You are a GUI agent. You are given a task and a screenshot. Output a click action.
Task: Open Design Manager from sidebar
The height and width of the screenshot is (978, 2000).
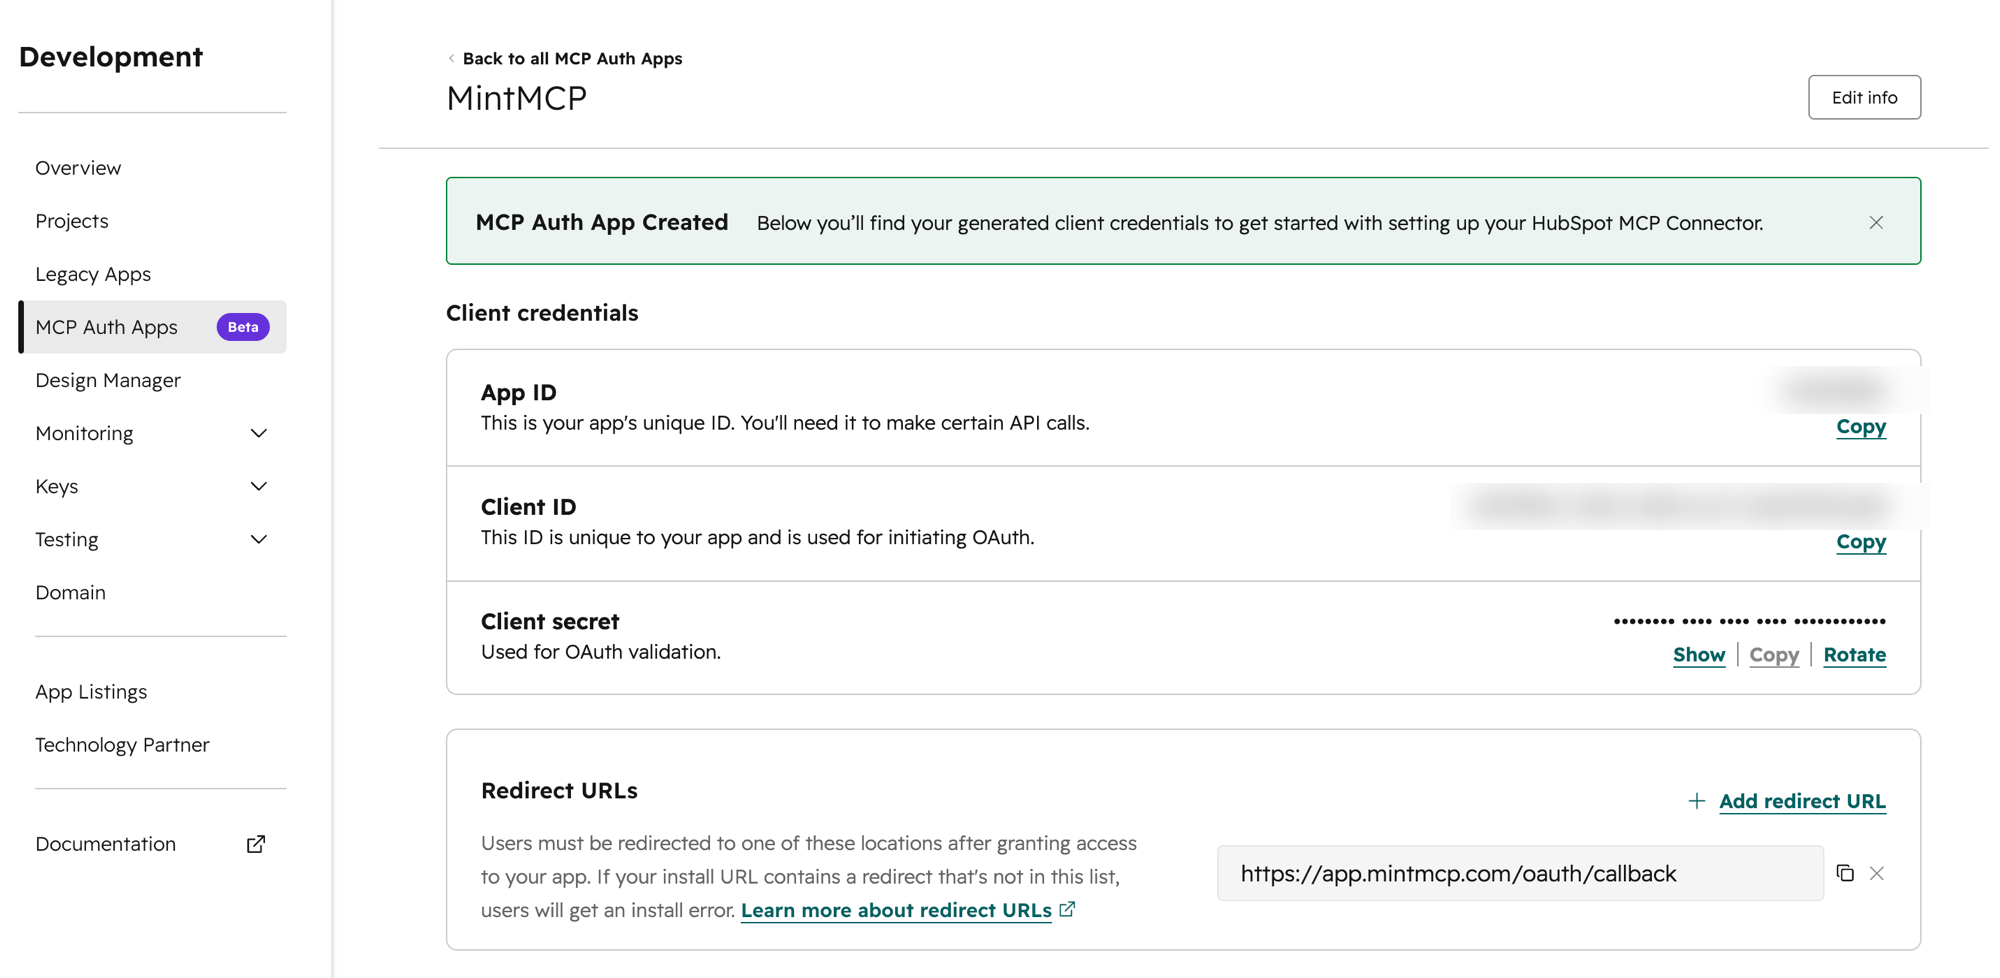coord(108,380)
